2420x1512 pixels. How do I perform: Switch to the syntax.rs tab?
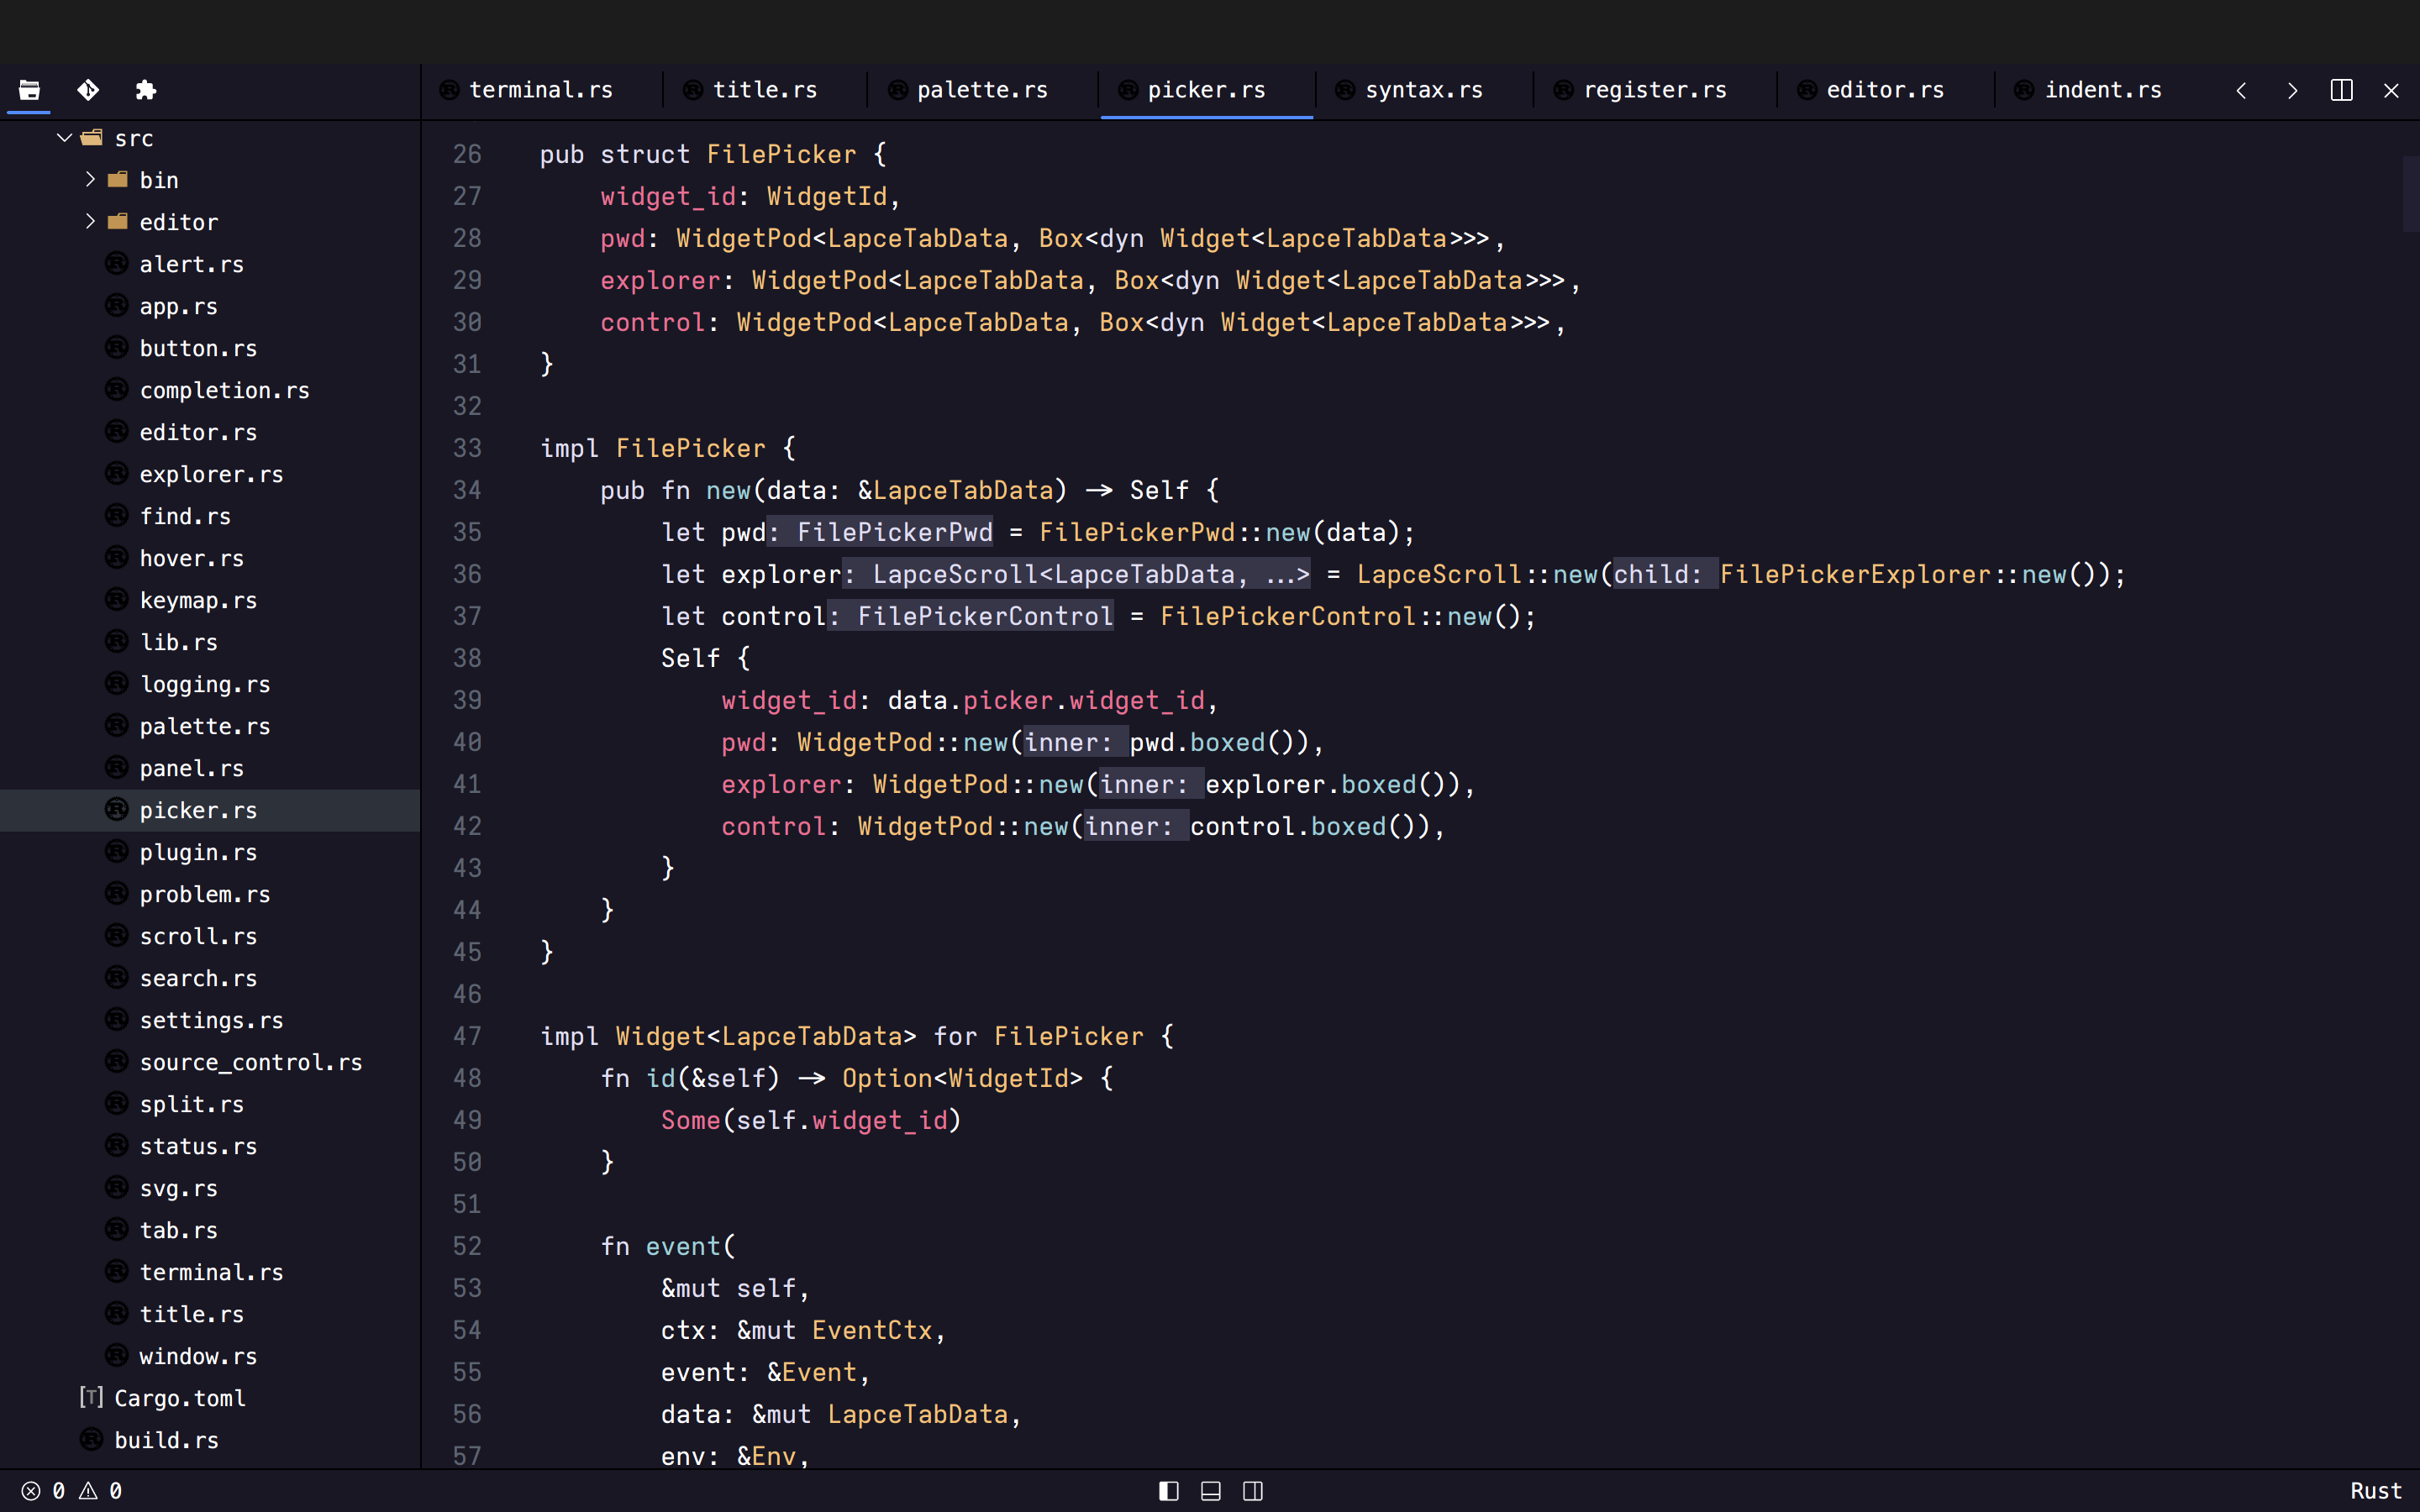click(1423, 90)
